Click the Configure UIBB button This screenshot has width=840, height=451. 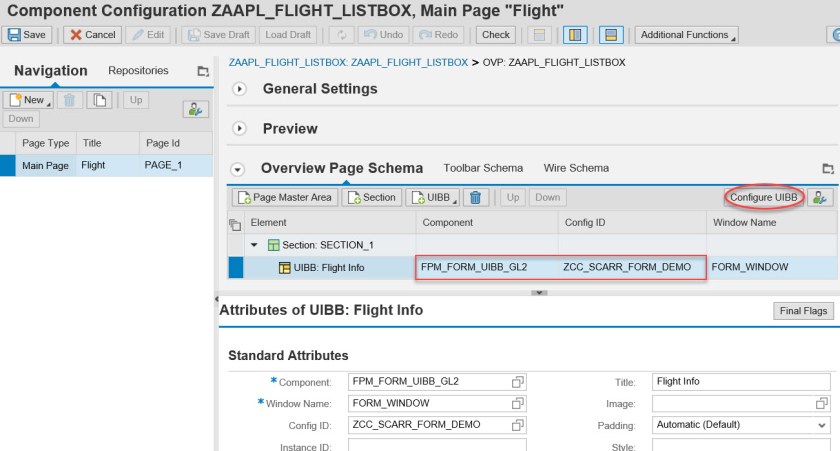(764, 198)
